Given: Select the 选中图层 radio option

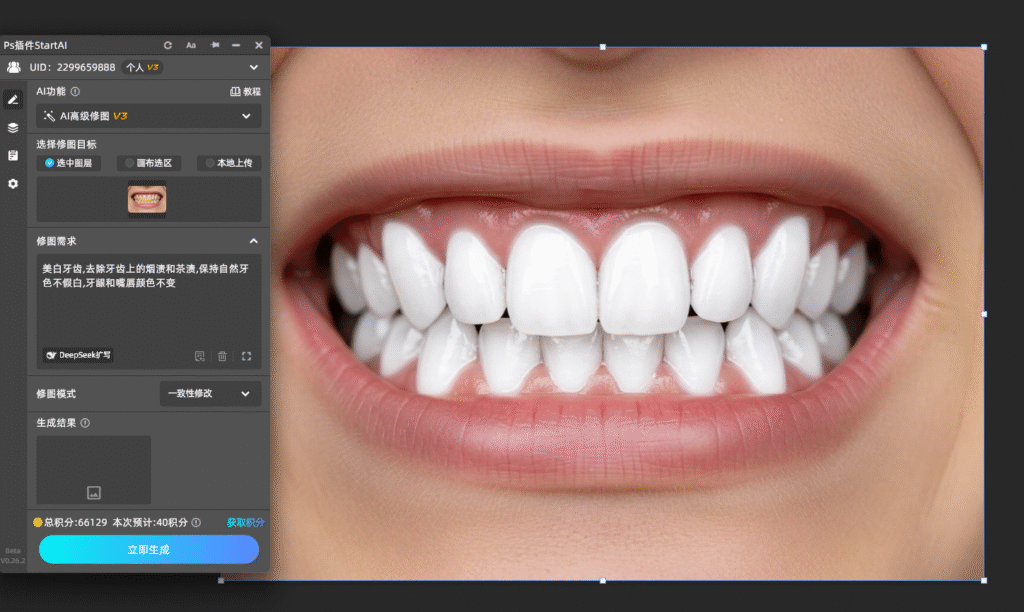Looking at the screenshot, I should point(69,163).
